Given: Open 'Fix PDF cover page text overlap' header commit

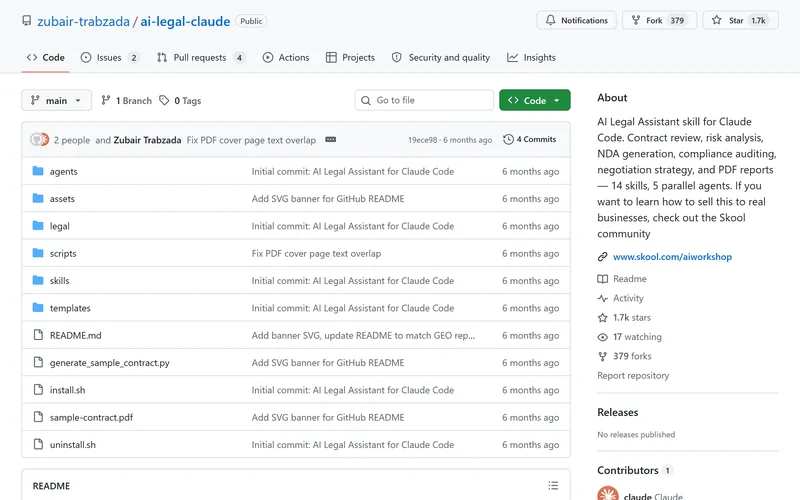Looking at the screenshot, I should point(251,140).
